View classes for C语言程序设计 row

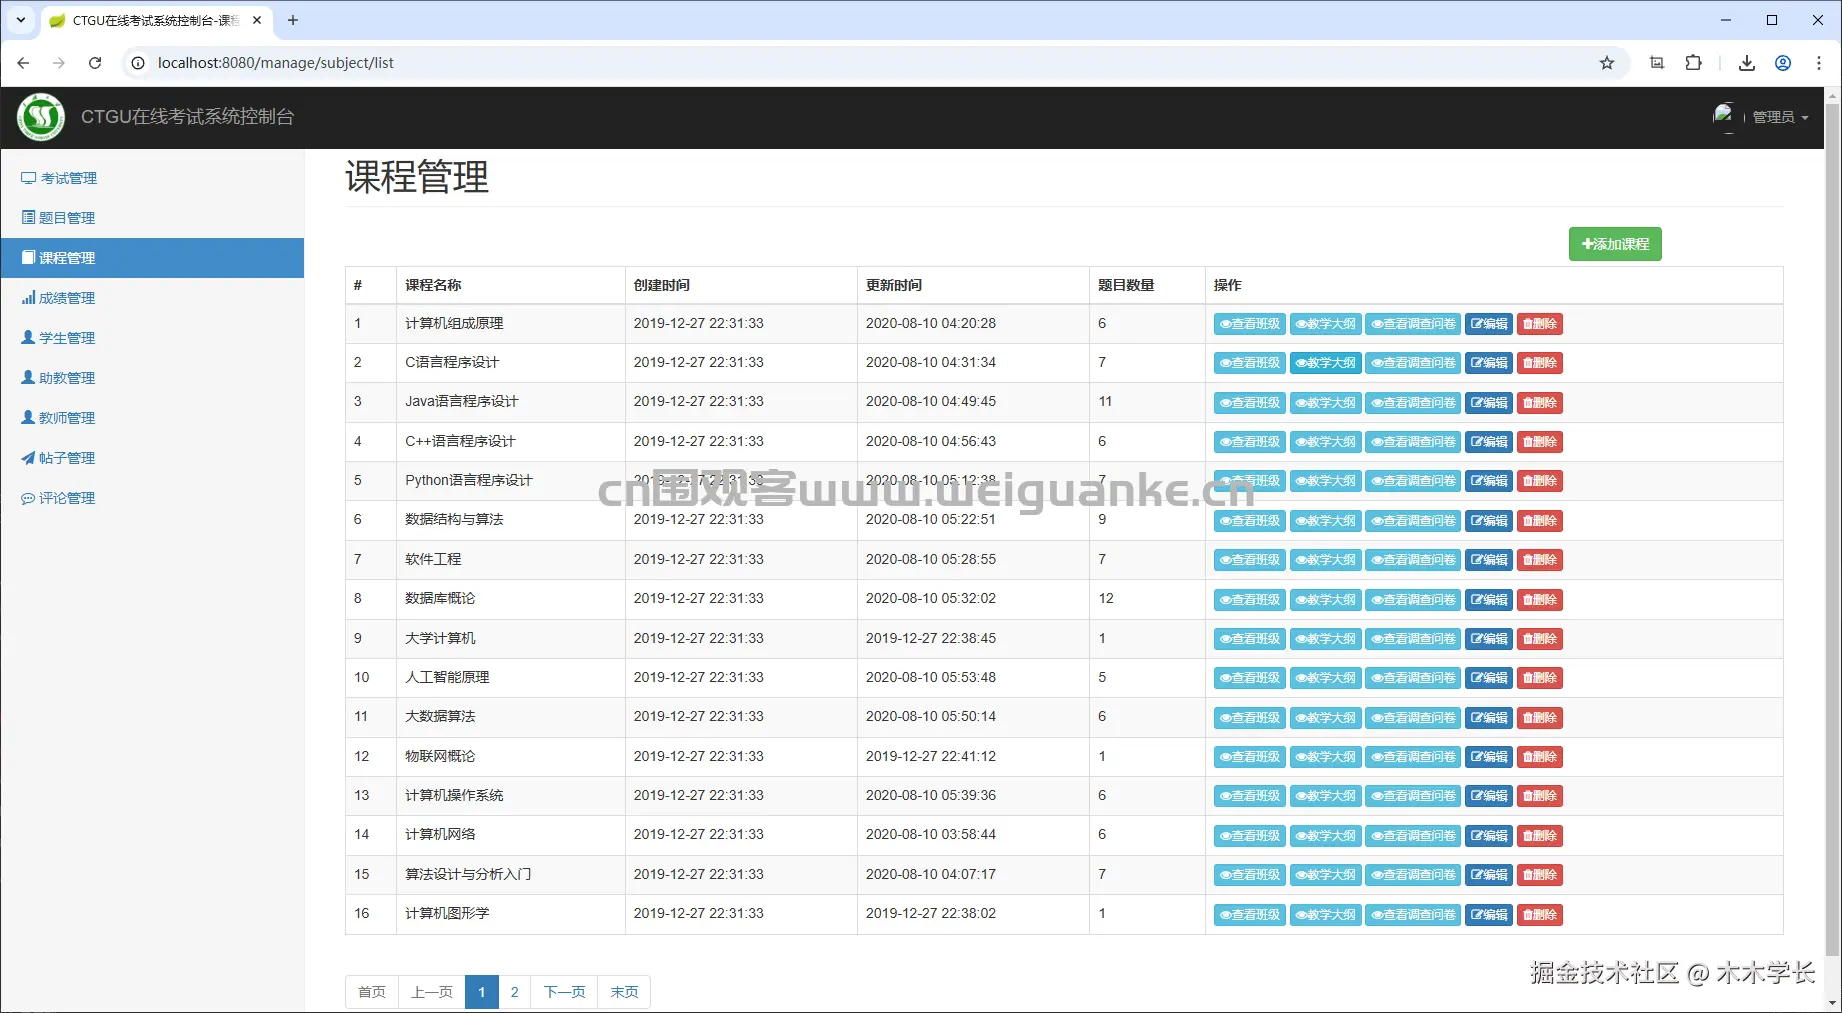(x=1250, y=363)
